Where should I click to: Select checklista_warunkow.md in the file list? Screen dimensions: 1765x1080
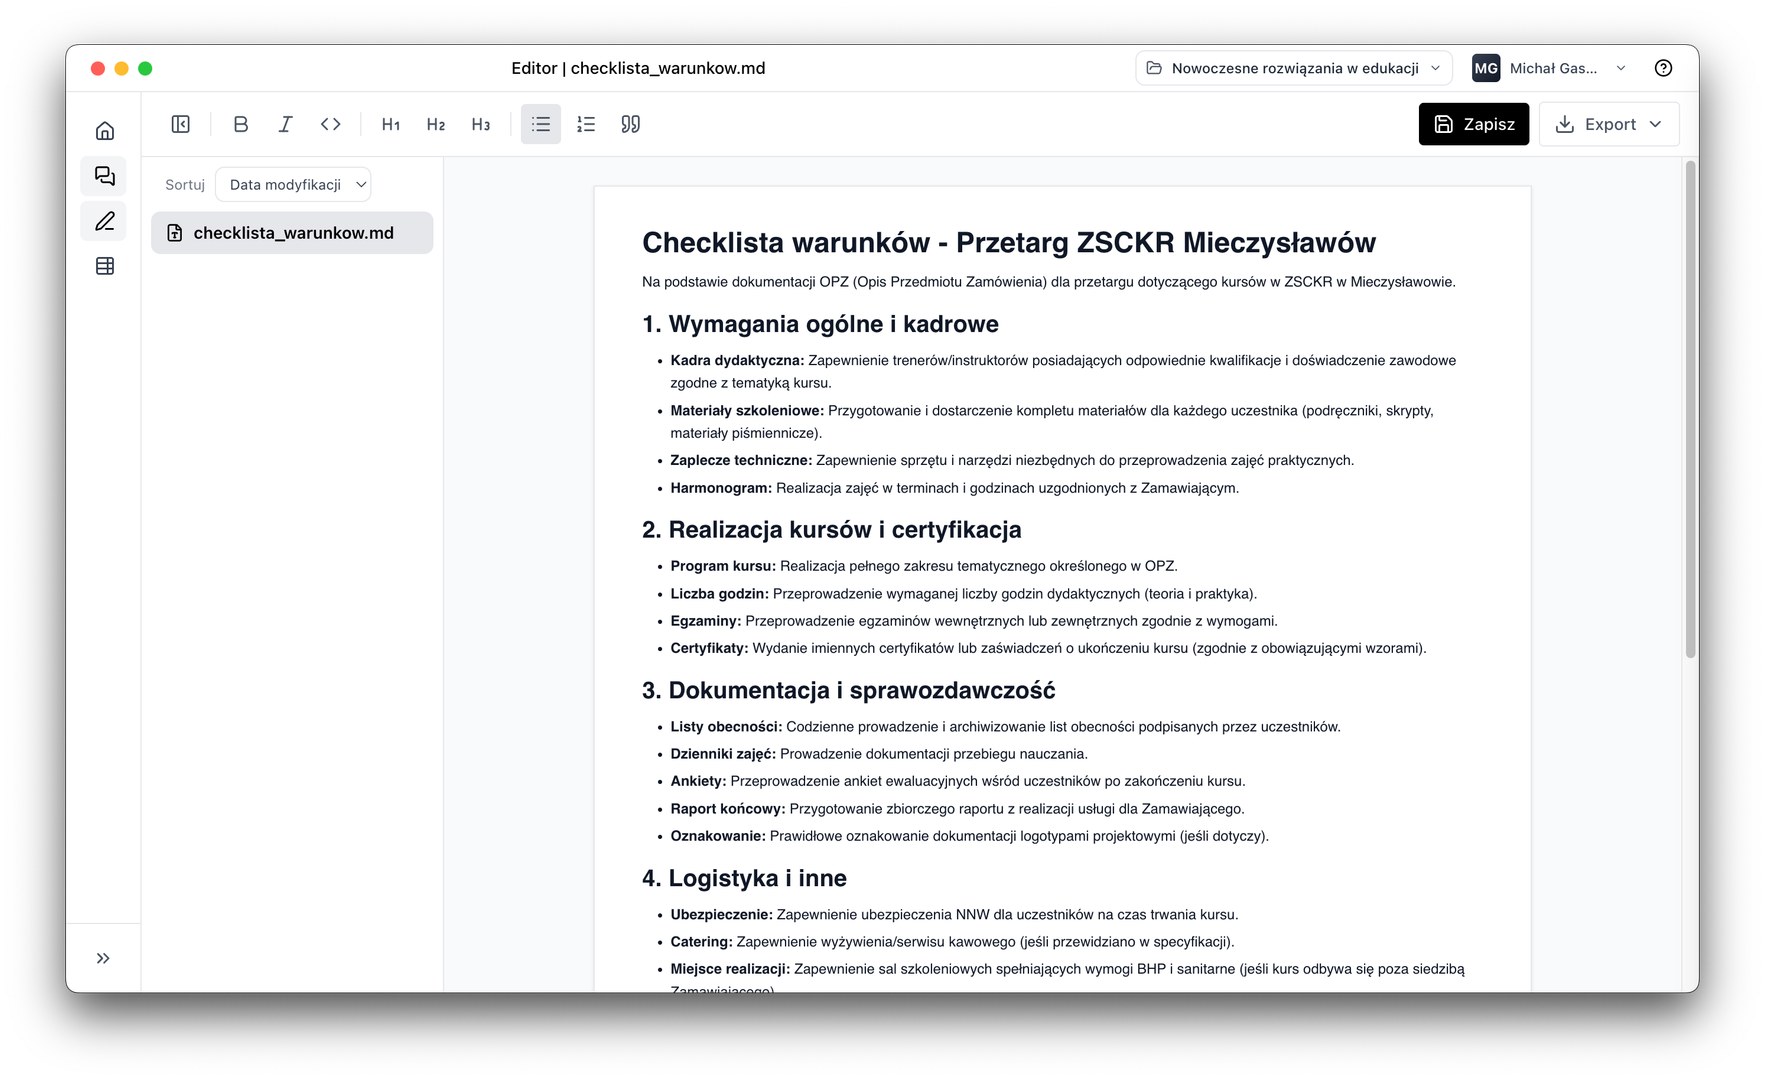(x=292, y=232)
